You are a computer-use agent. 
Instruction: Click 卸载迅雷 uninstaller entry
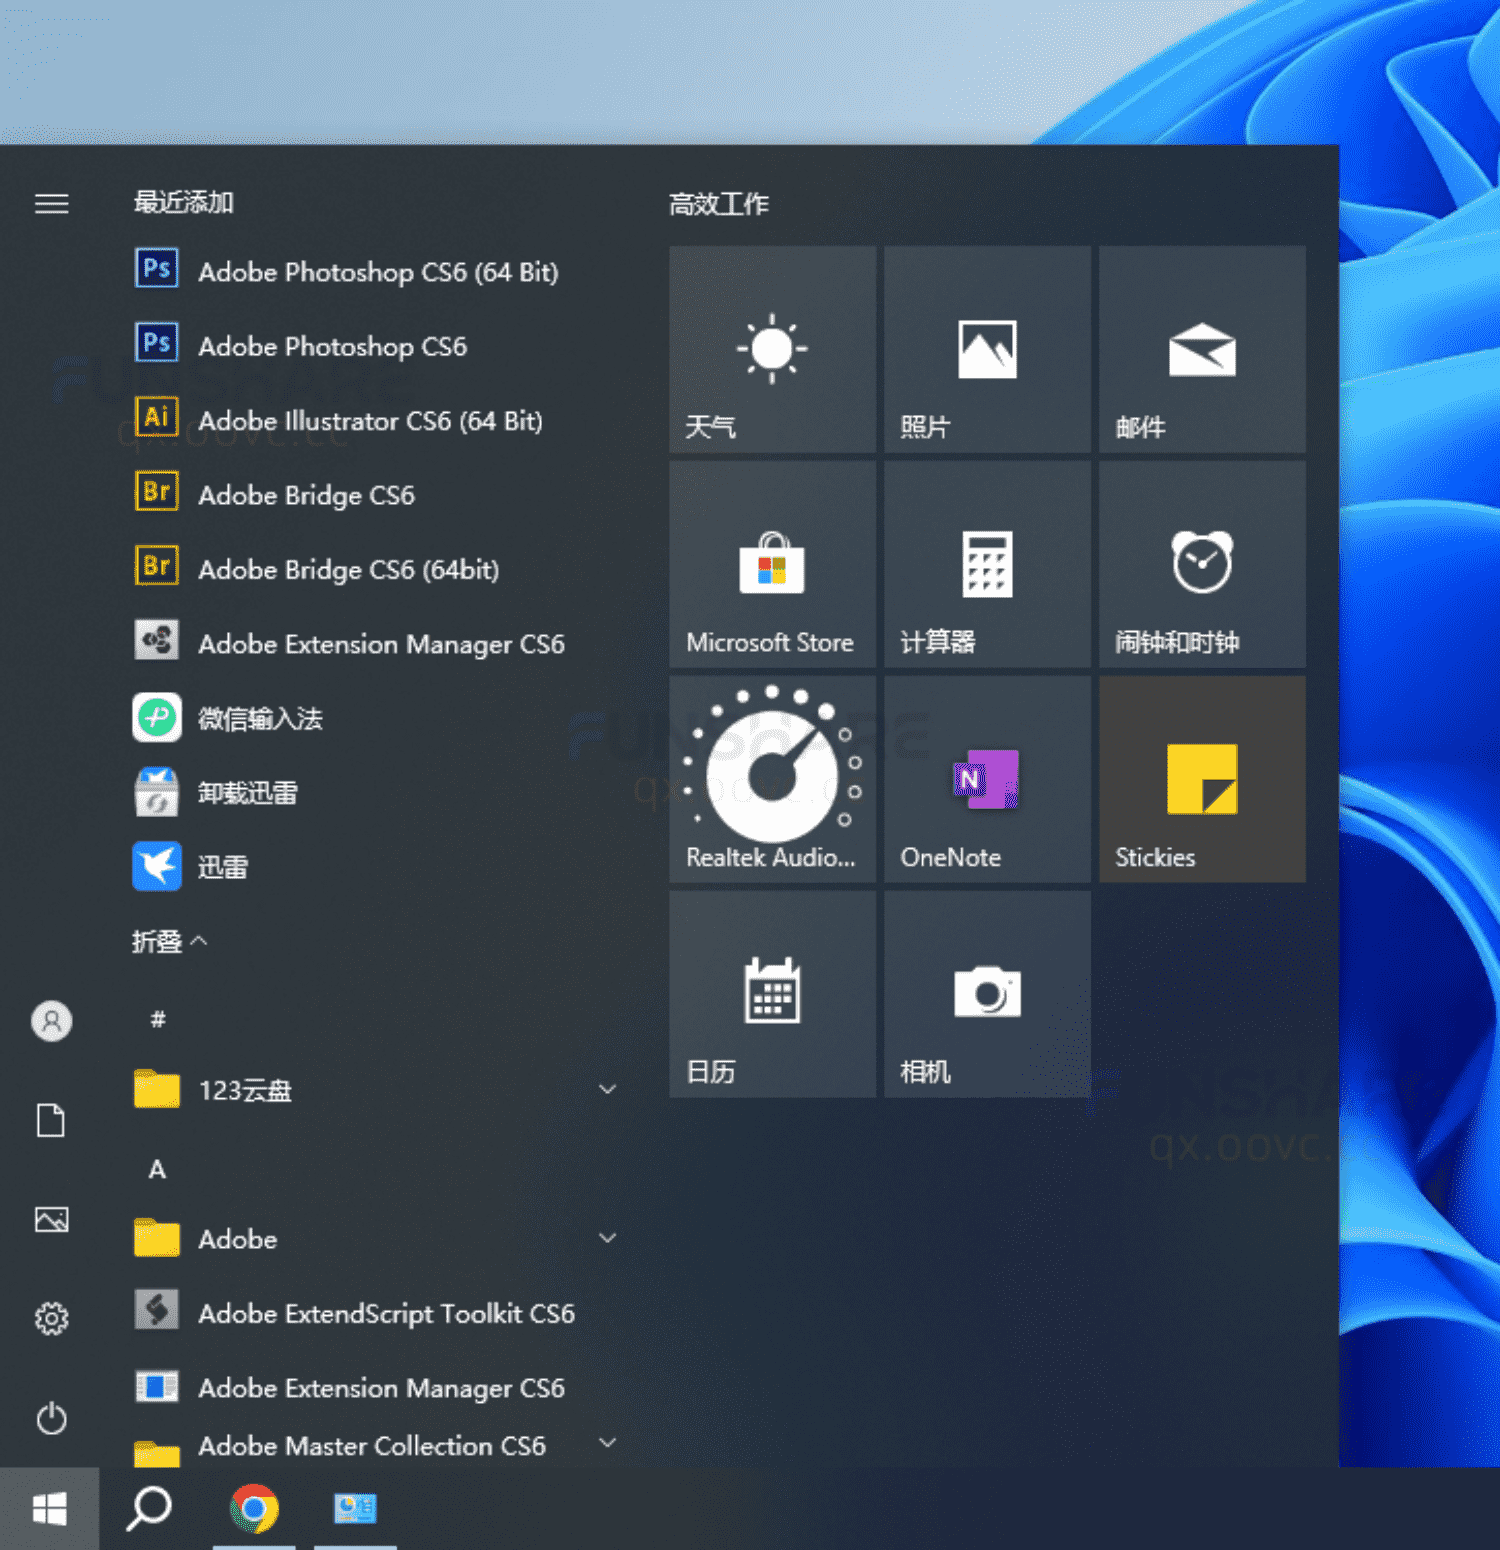coord(375,792)
